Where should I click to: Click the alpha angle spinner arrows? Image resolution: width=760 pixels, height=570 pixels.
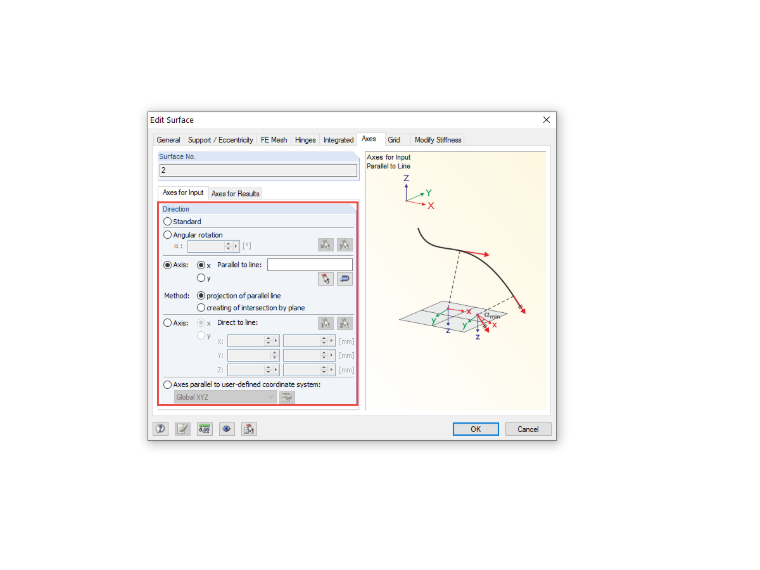pos(228,246)
